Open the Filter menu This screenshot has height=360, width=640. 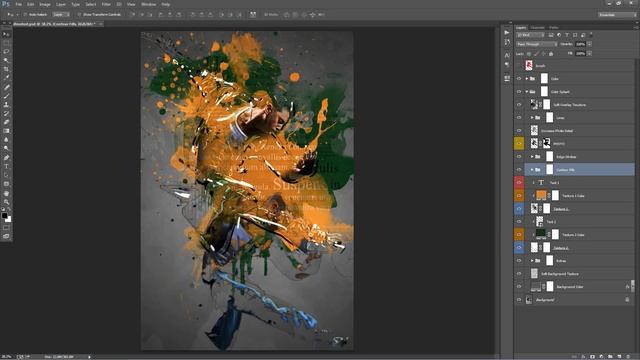(x=106, y=4)
